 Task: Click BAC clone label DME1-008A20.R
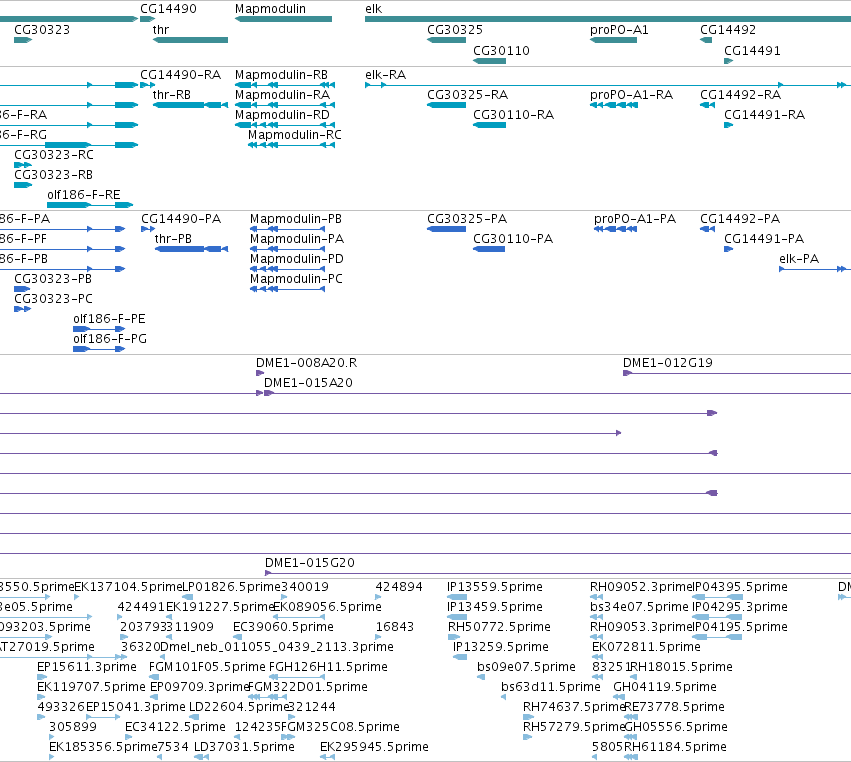(307, 363)
